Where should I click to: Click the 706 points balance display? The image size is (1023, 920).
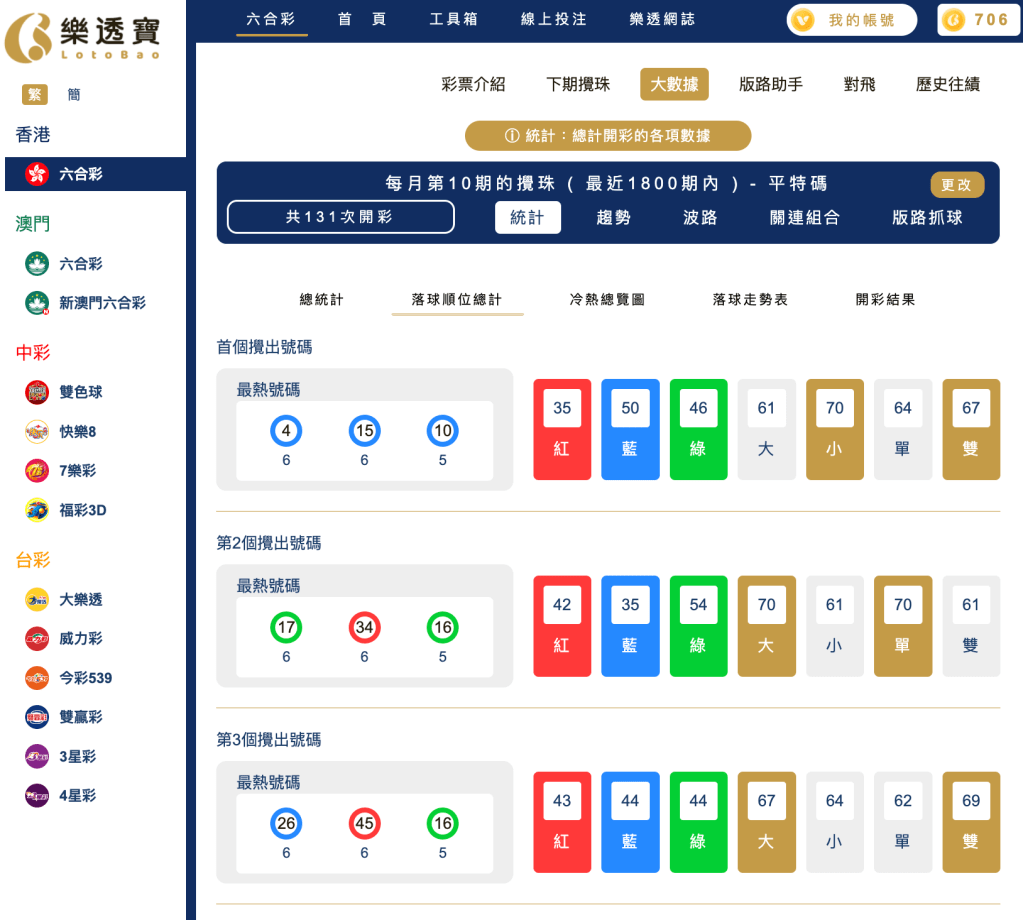coord(977,19)
